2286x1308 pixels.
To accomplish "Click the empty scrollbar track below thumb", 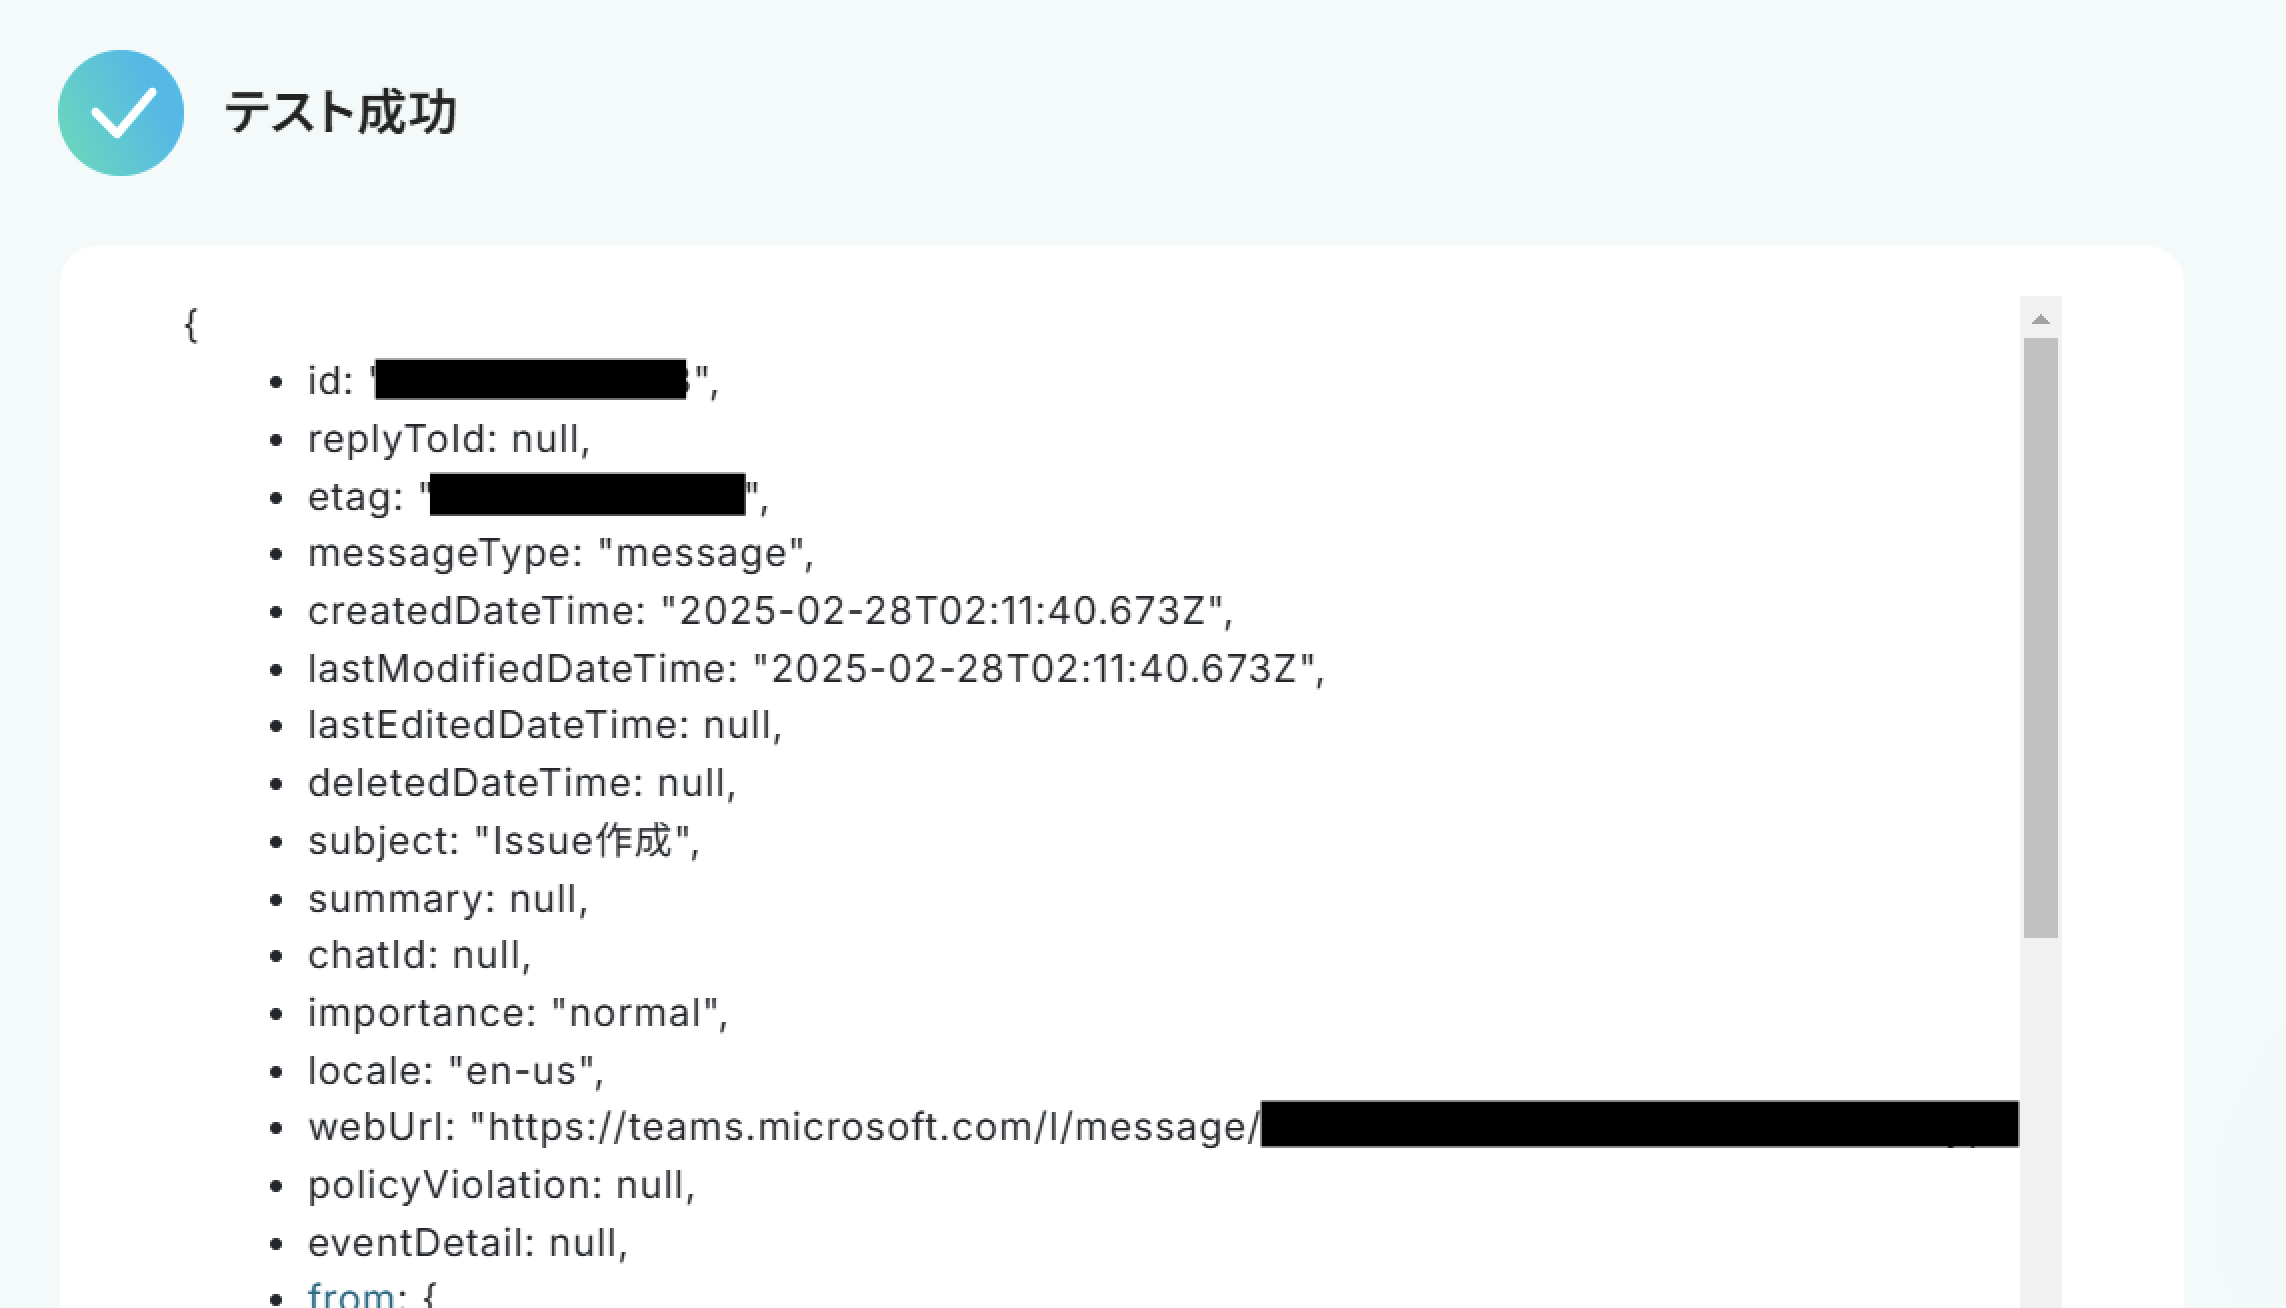I will (x=2041, y=1120).
